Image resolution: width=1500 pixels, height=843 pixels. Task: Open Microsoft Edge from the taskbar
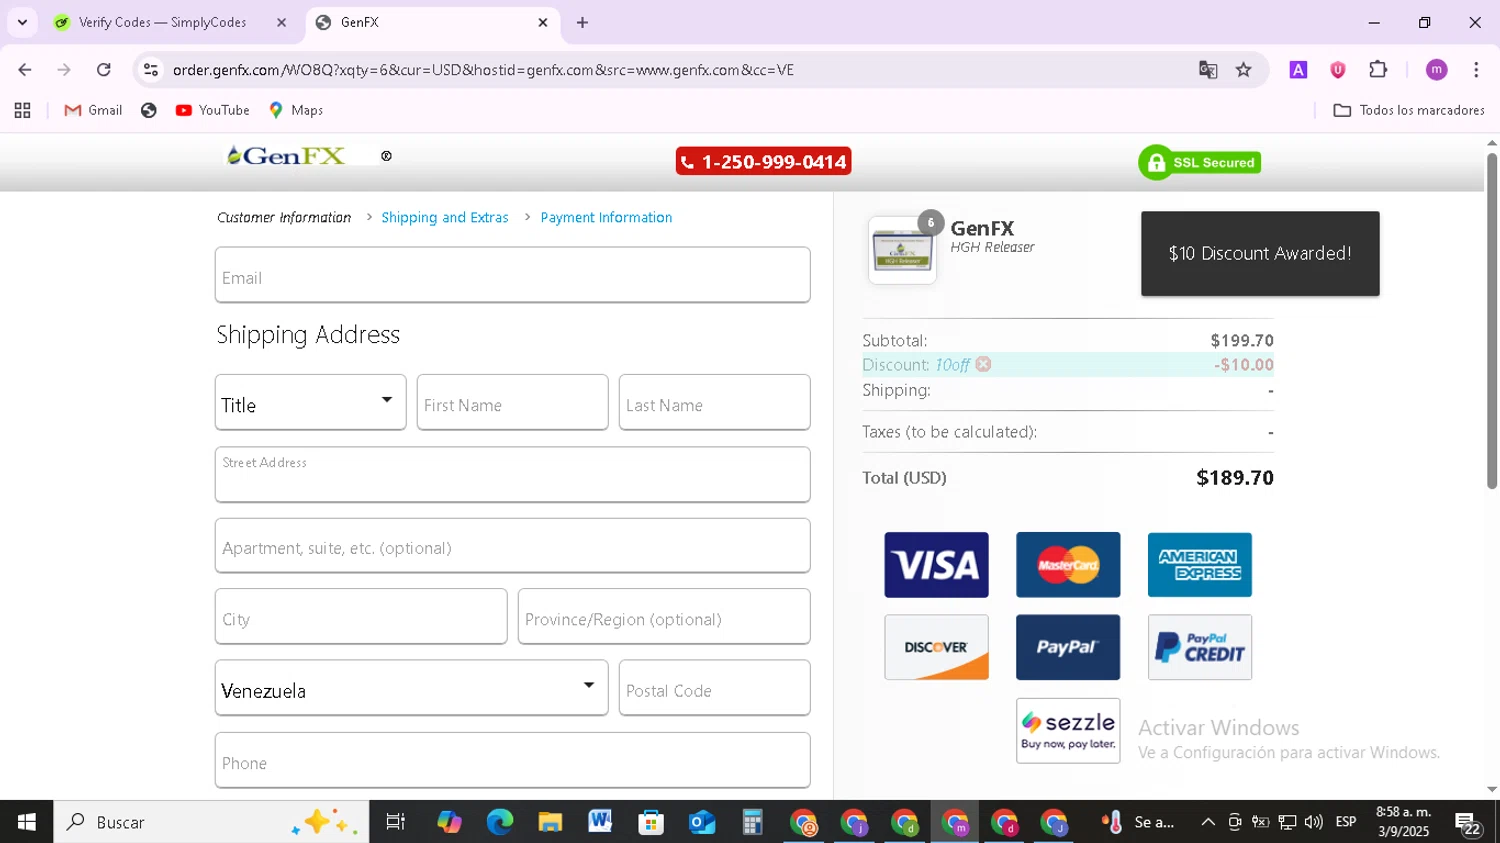499,822
